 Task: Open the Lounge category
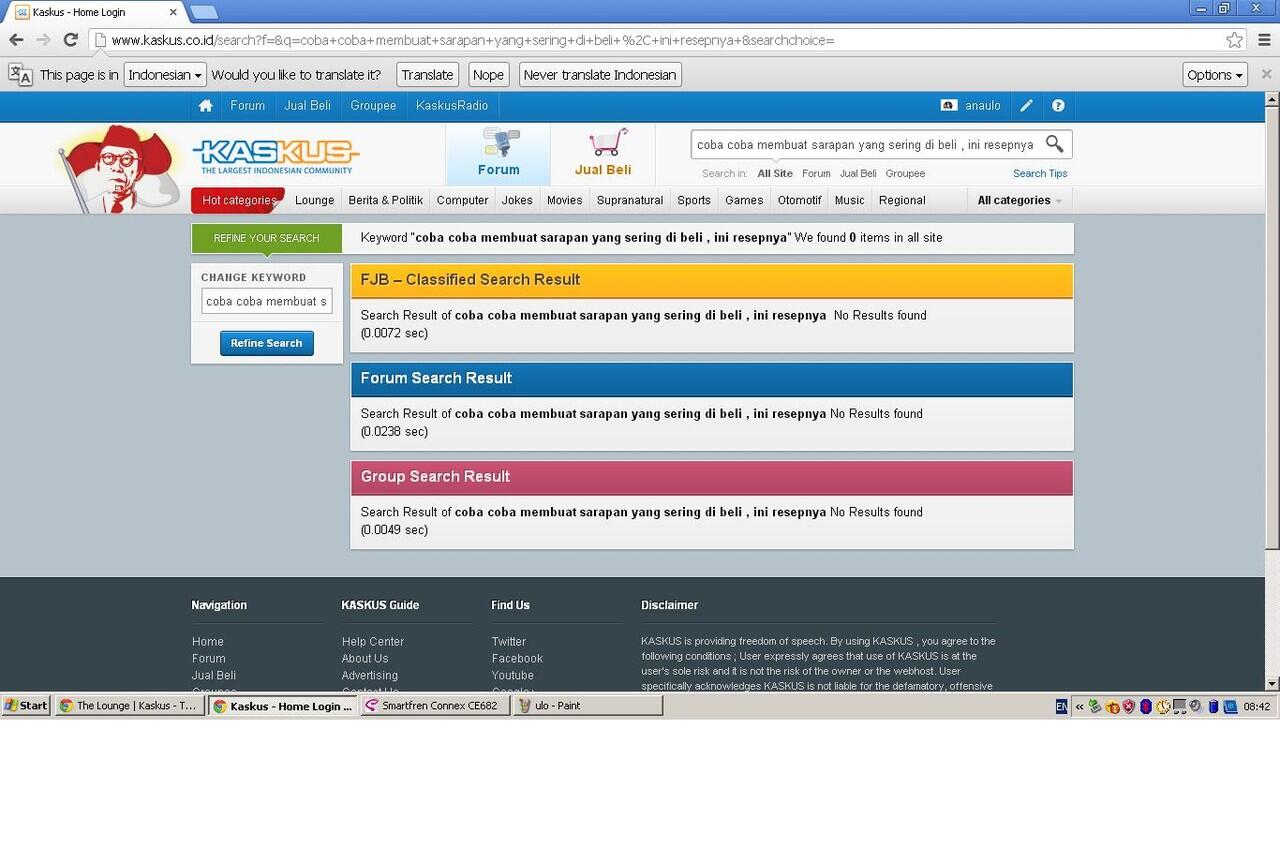tap(314, 200)
